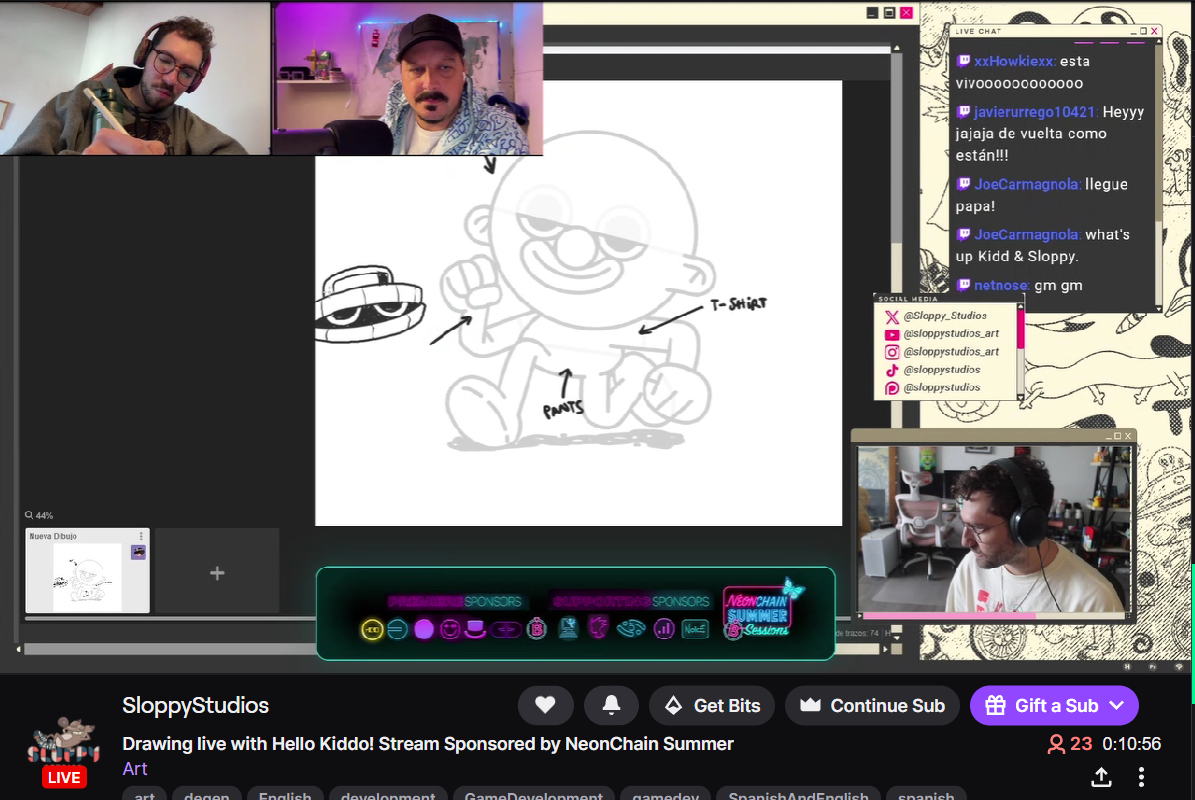Click the plus tile for new drawing
Screen dimensions: 1195x800
click(x=217, y=573)
